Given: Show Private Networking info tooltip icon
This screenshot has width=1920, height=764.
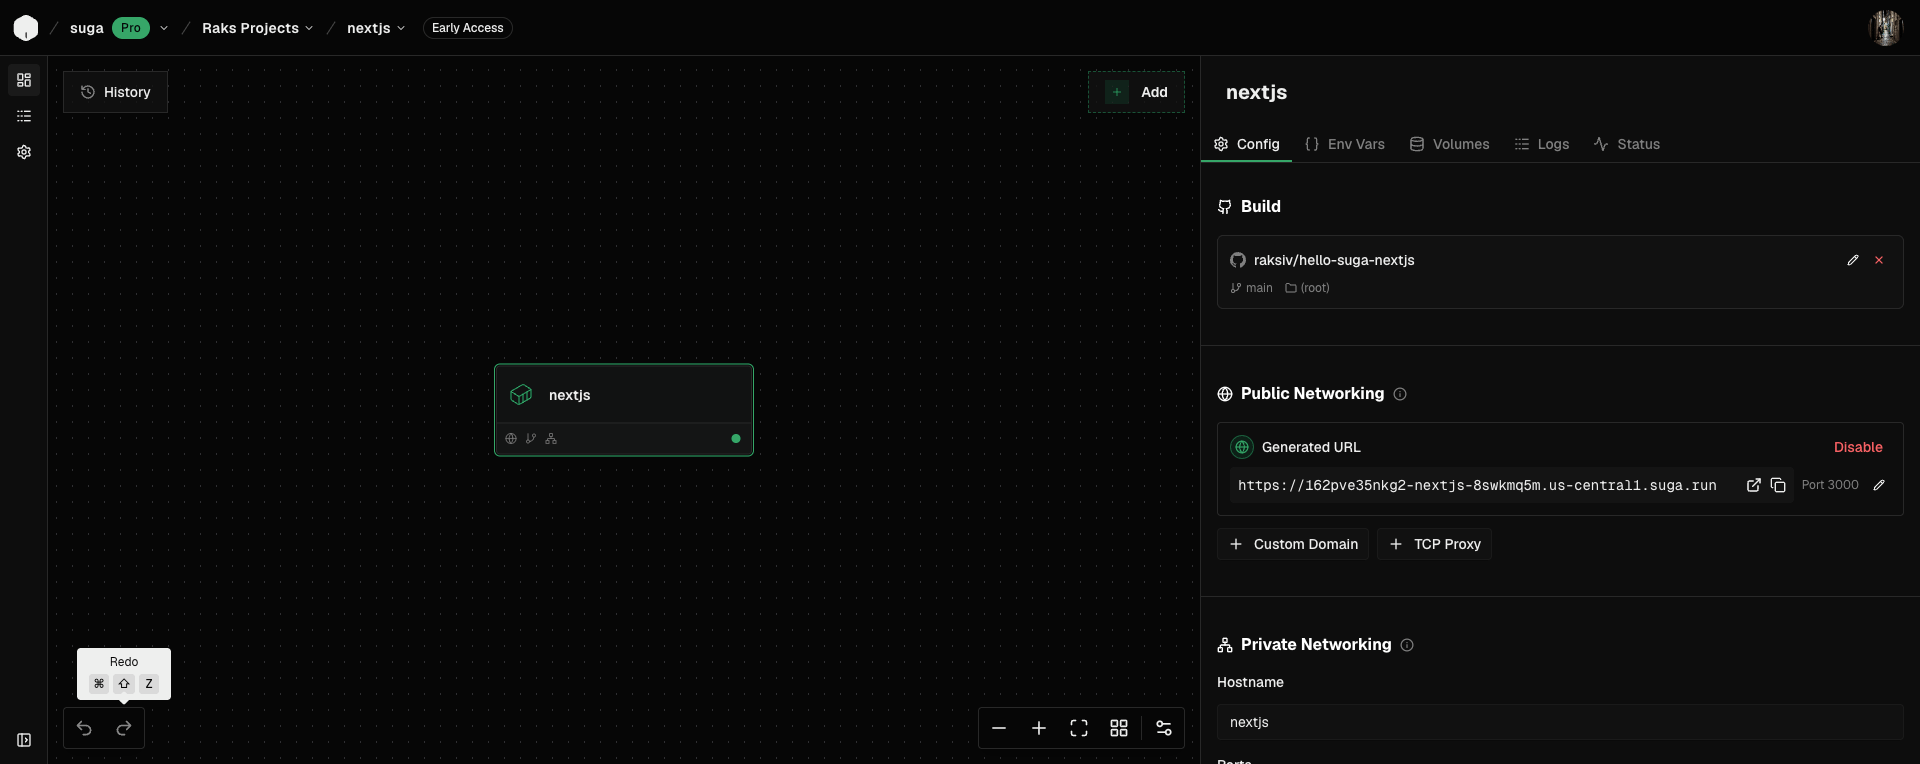Looking at the screenshot, I should coord(1407,645).
